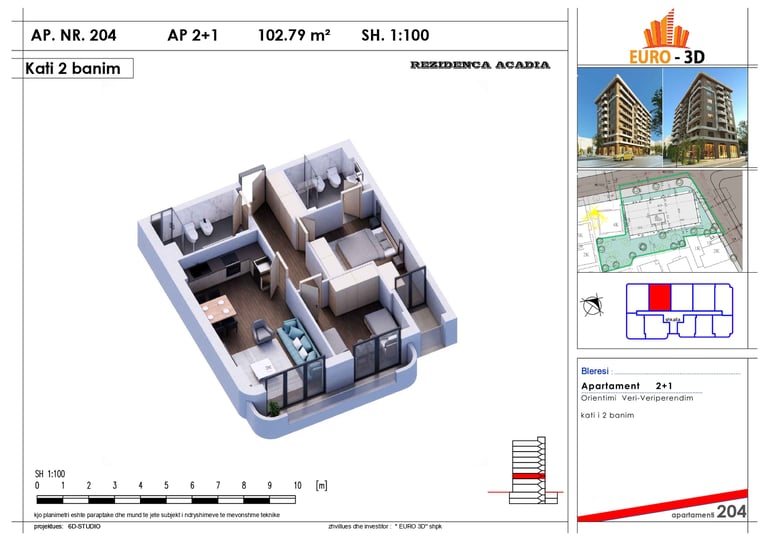The height and width of the screenshot is (542, 768).
Task: Click the 'projektues: 6D-STUDIO' footer text
Action: click(67, 527)
